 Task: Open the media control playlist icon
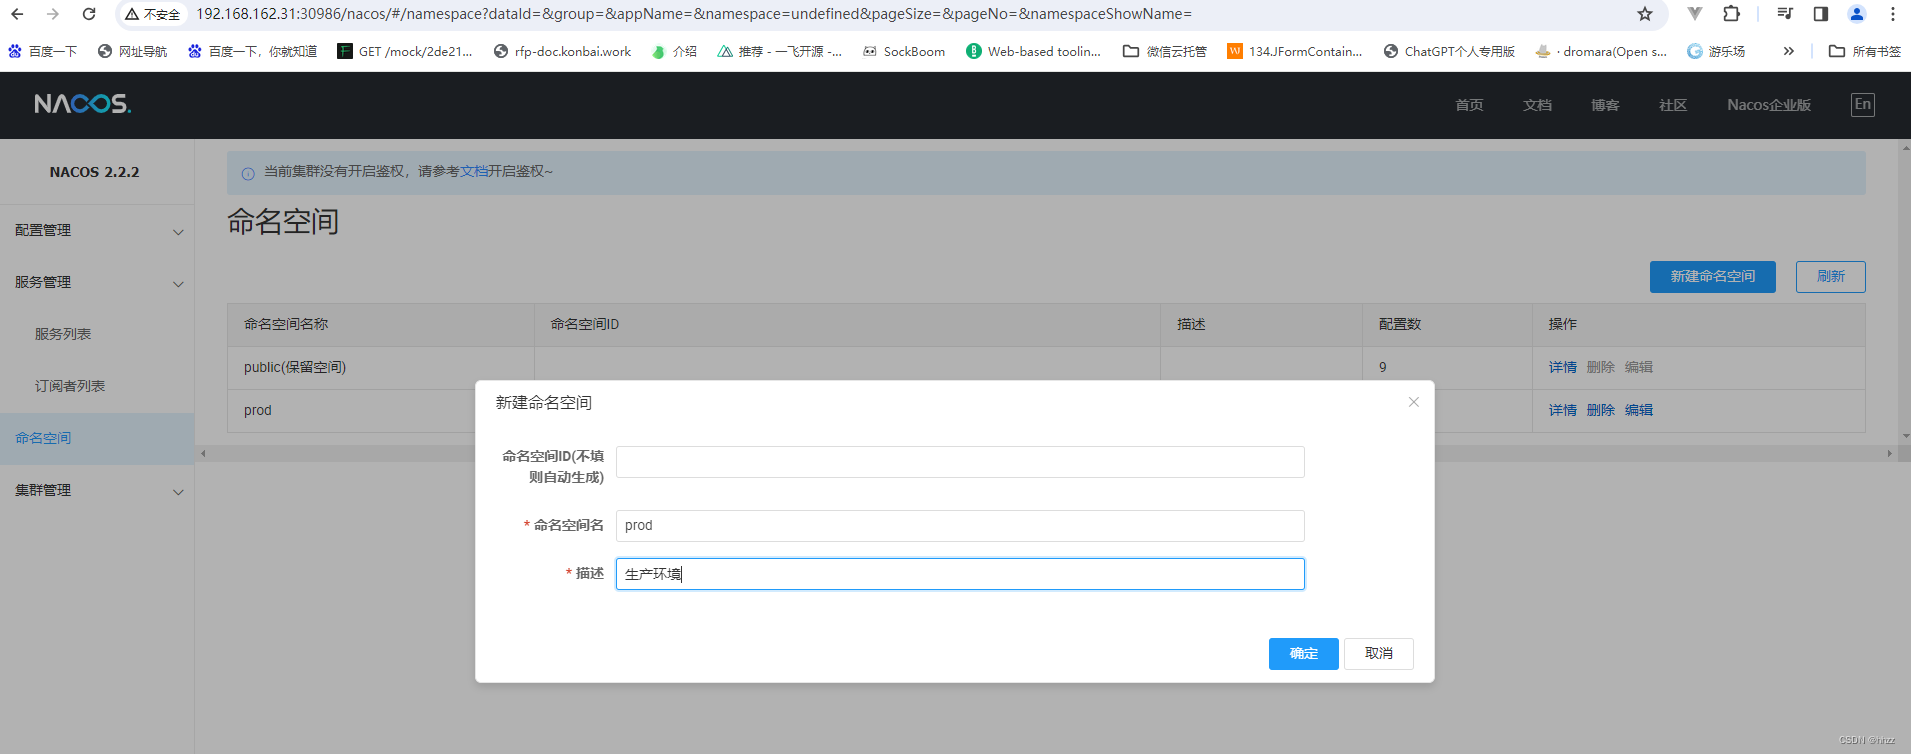[1785, 14]
